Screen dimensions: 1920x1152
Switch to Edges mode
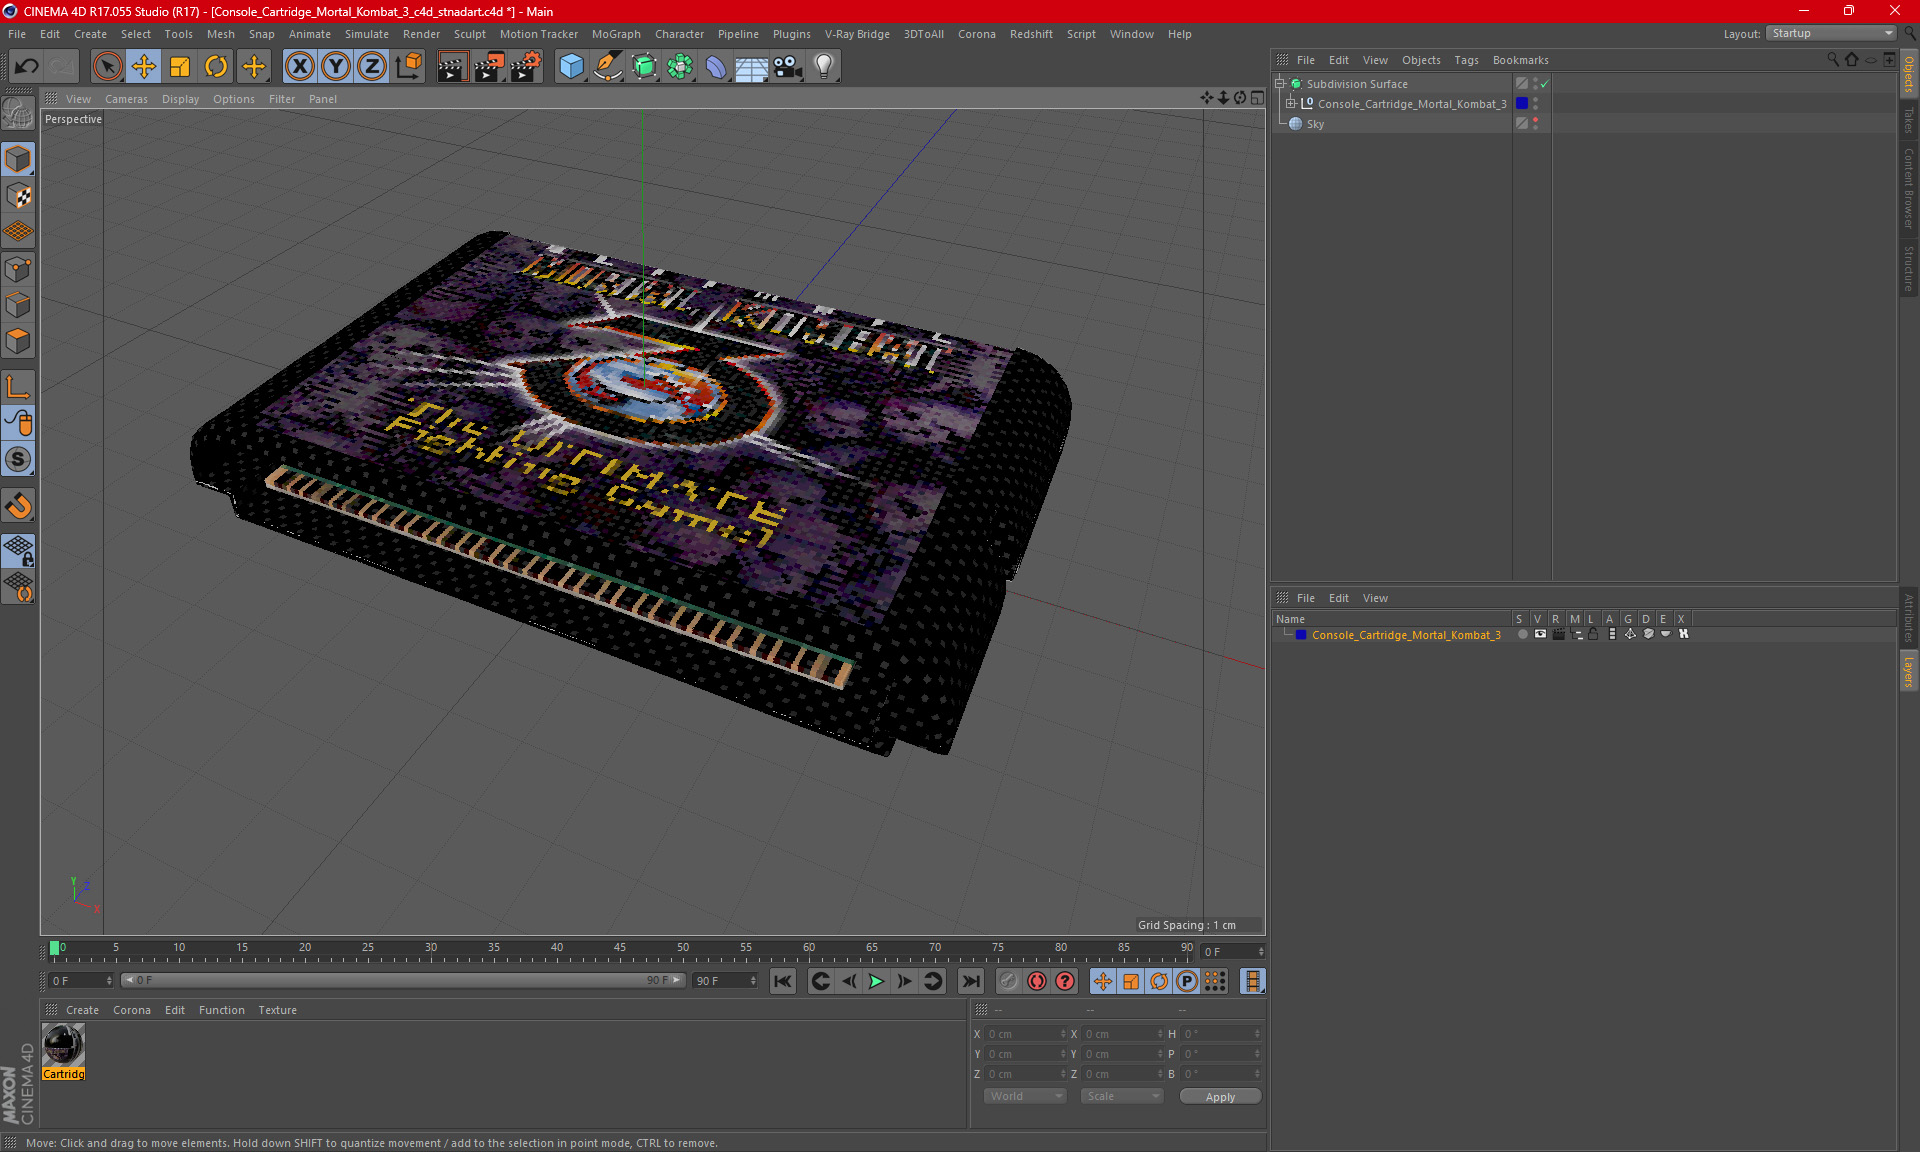tap(18, 305)
